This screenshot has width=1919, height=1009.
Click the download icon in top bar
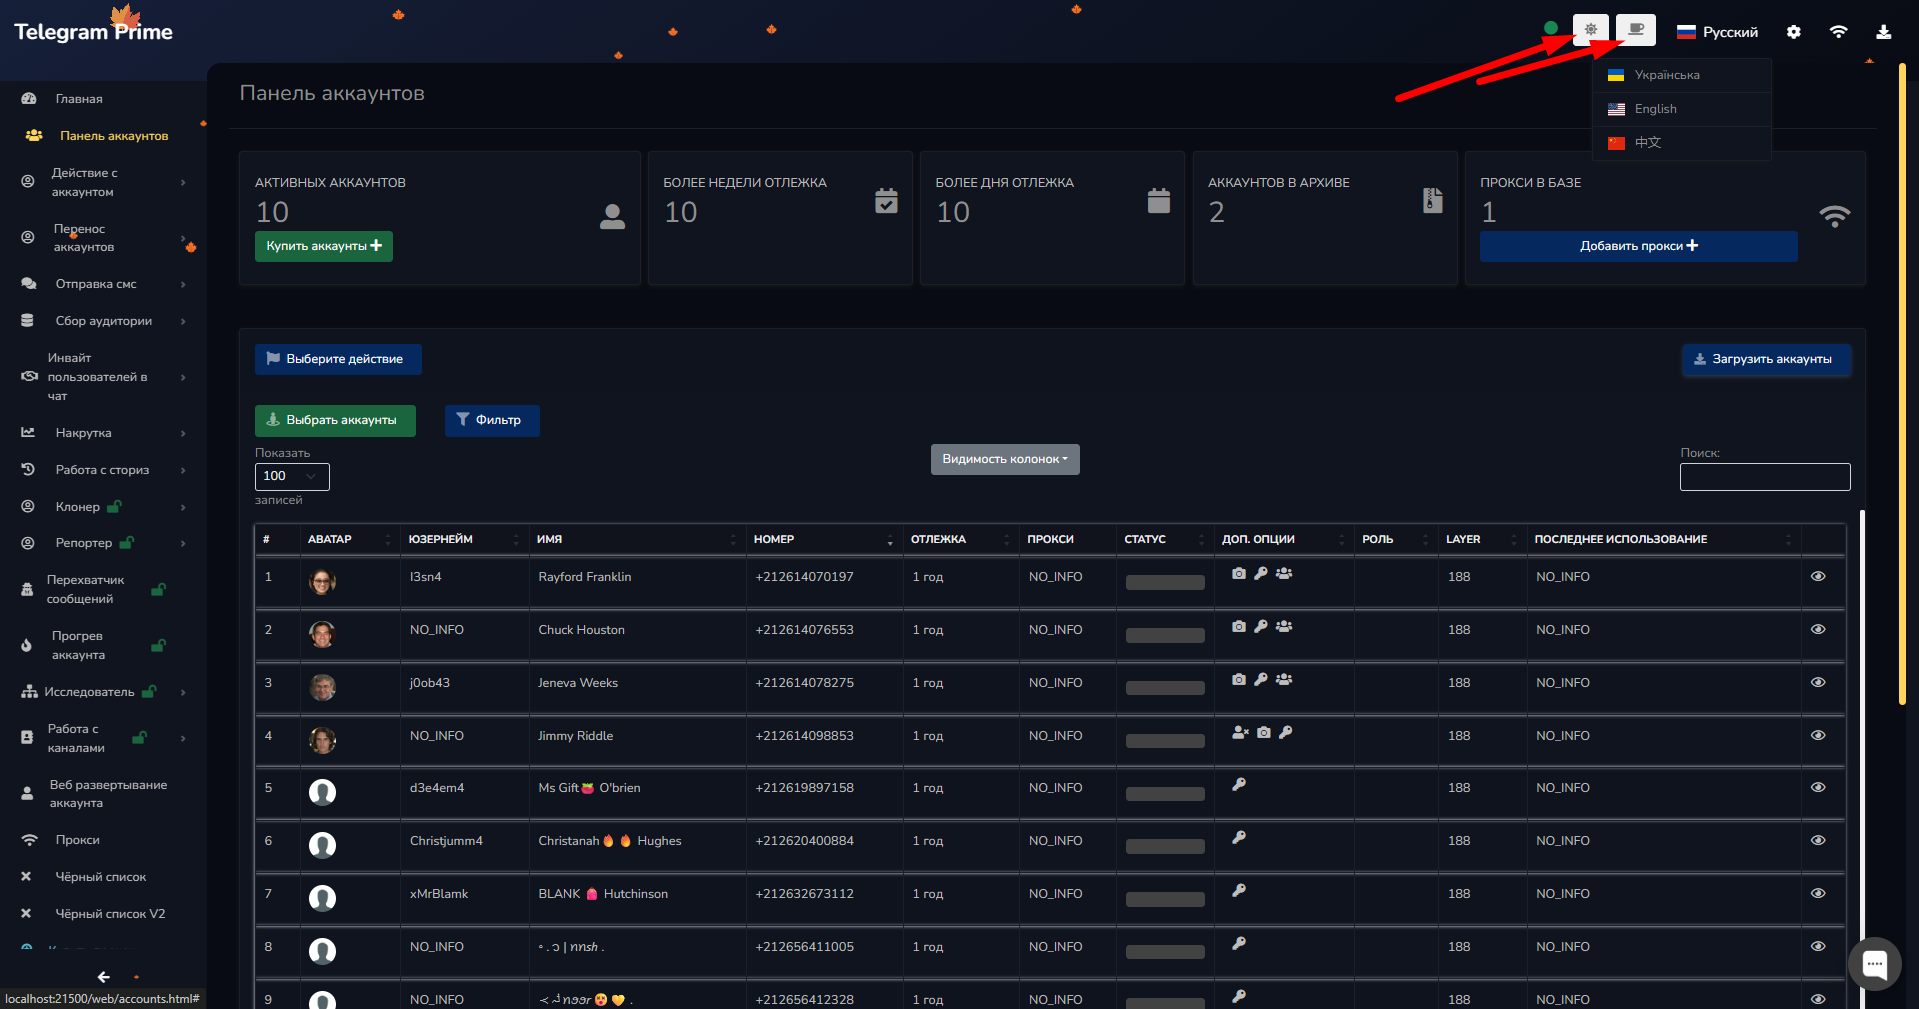point(1883,32)
